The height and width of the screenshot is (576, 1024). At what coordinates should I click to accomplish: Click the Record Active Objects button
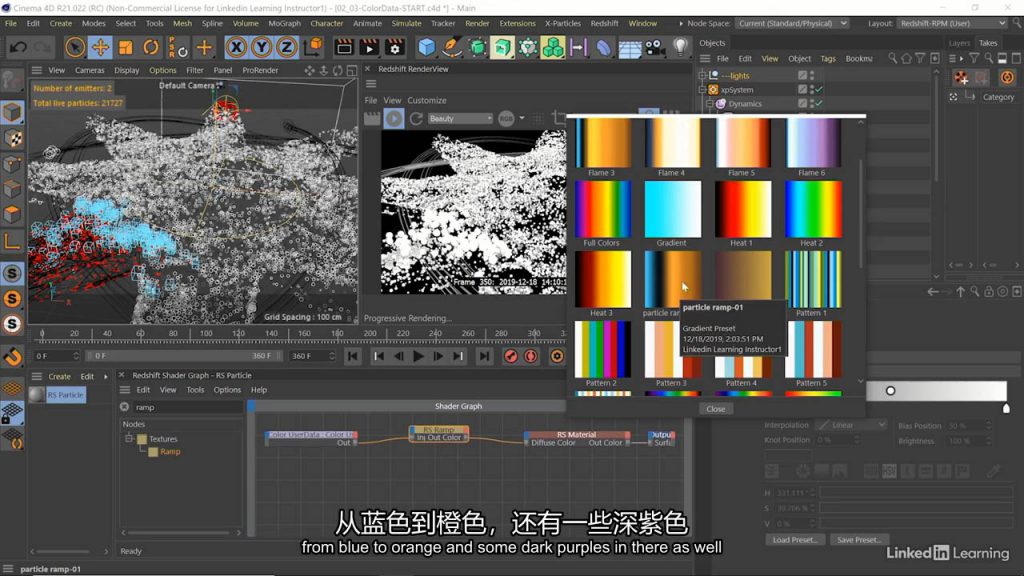click(511, 356)
